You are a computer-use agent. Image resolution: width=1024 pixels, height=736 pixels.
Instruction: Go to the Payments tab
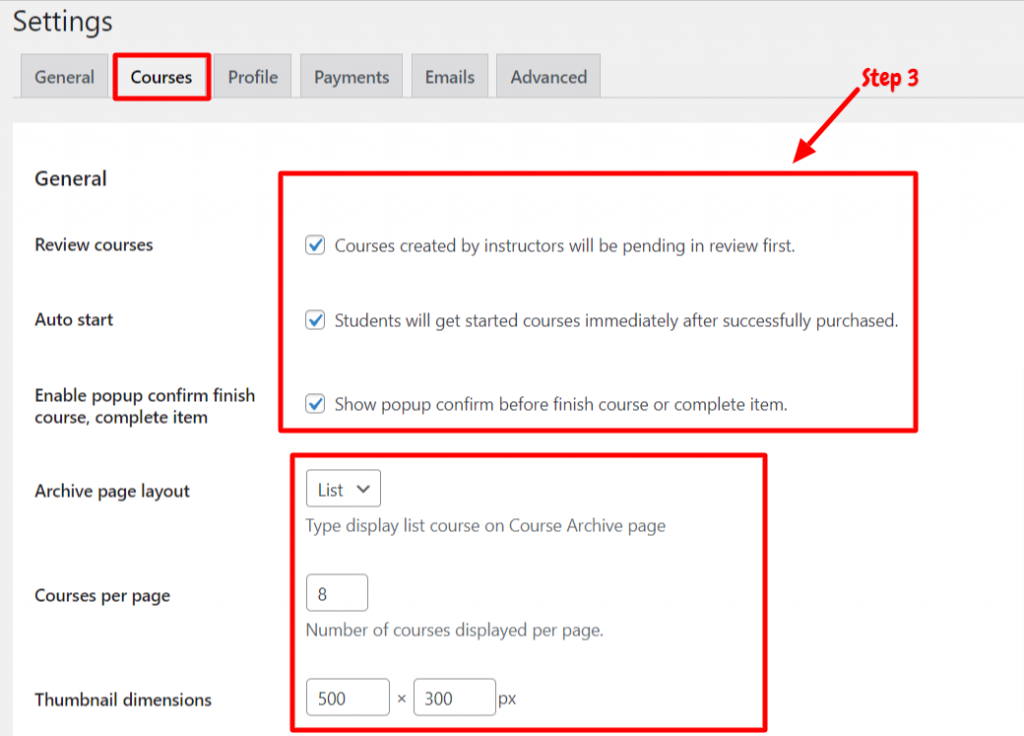point(351,76)
